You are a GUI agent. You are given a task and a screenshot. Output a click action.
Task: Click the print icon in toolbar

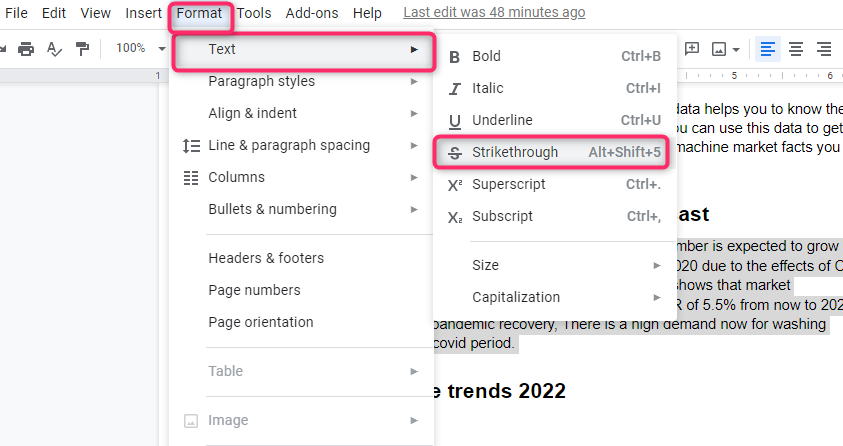pyautogui.click(x=26, y=49)
